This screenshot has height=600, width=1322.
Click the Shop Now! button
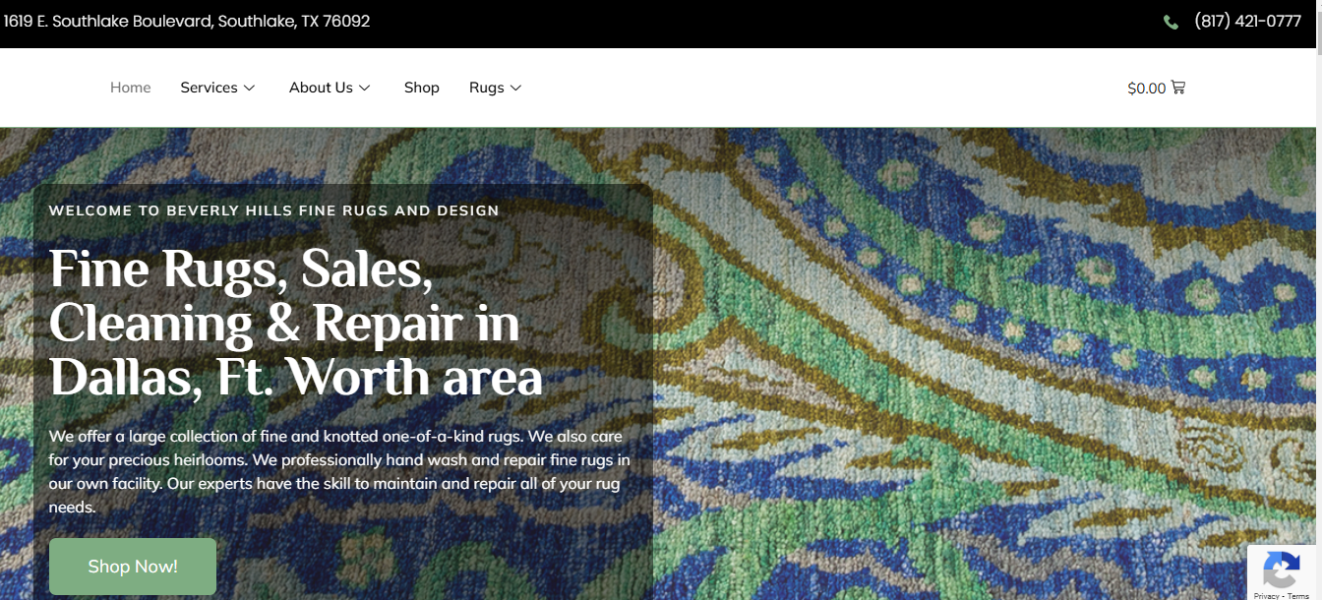[133, 566]
